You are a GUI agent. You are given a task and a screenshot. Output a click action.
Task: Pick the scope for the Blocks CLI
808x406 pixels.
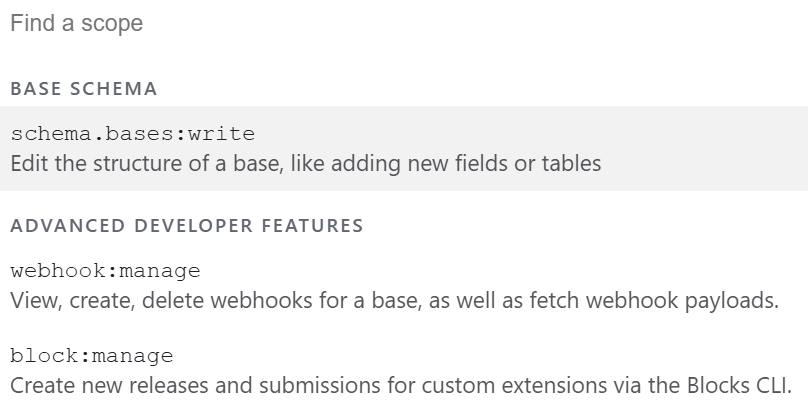[400, 371]
